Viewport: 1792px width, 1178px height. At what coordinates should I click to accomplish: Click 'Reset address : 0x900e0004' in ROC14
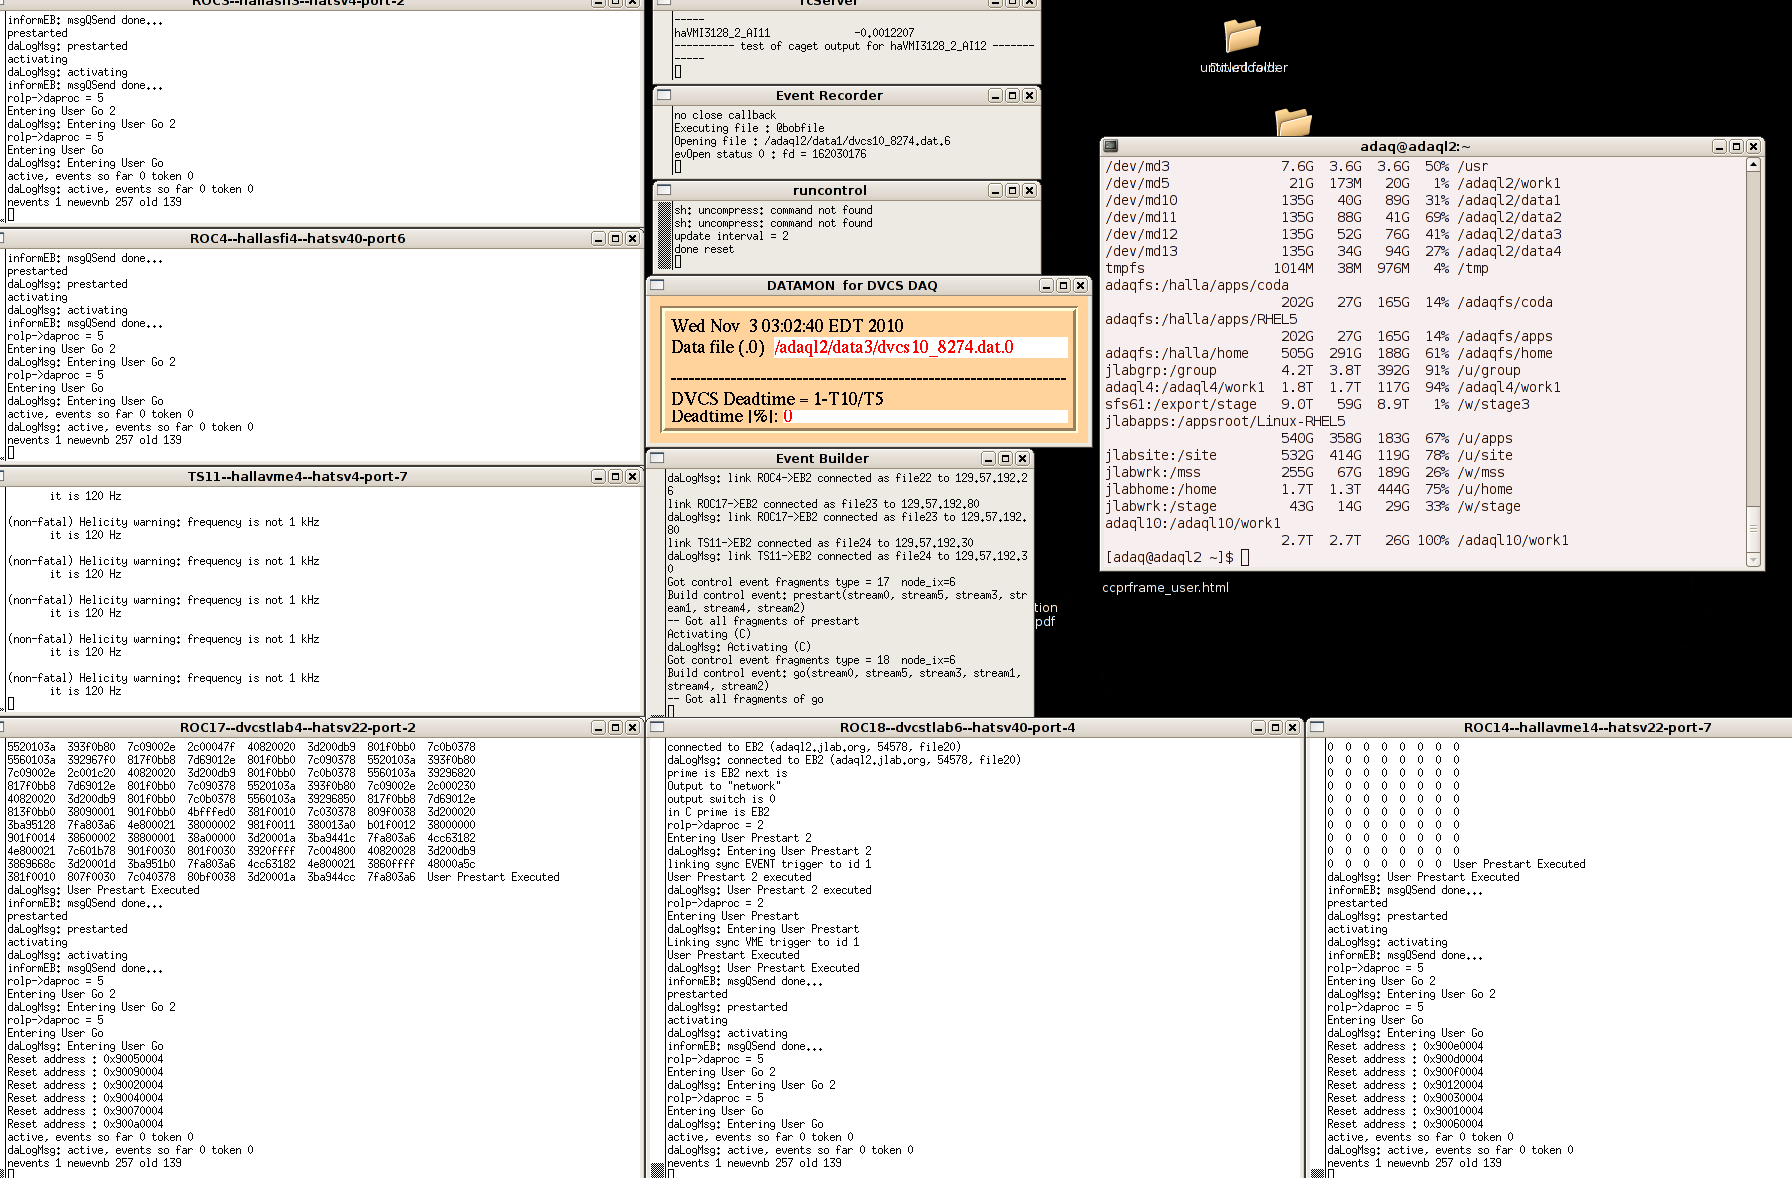coord(1405,1046)
